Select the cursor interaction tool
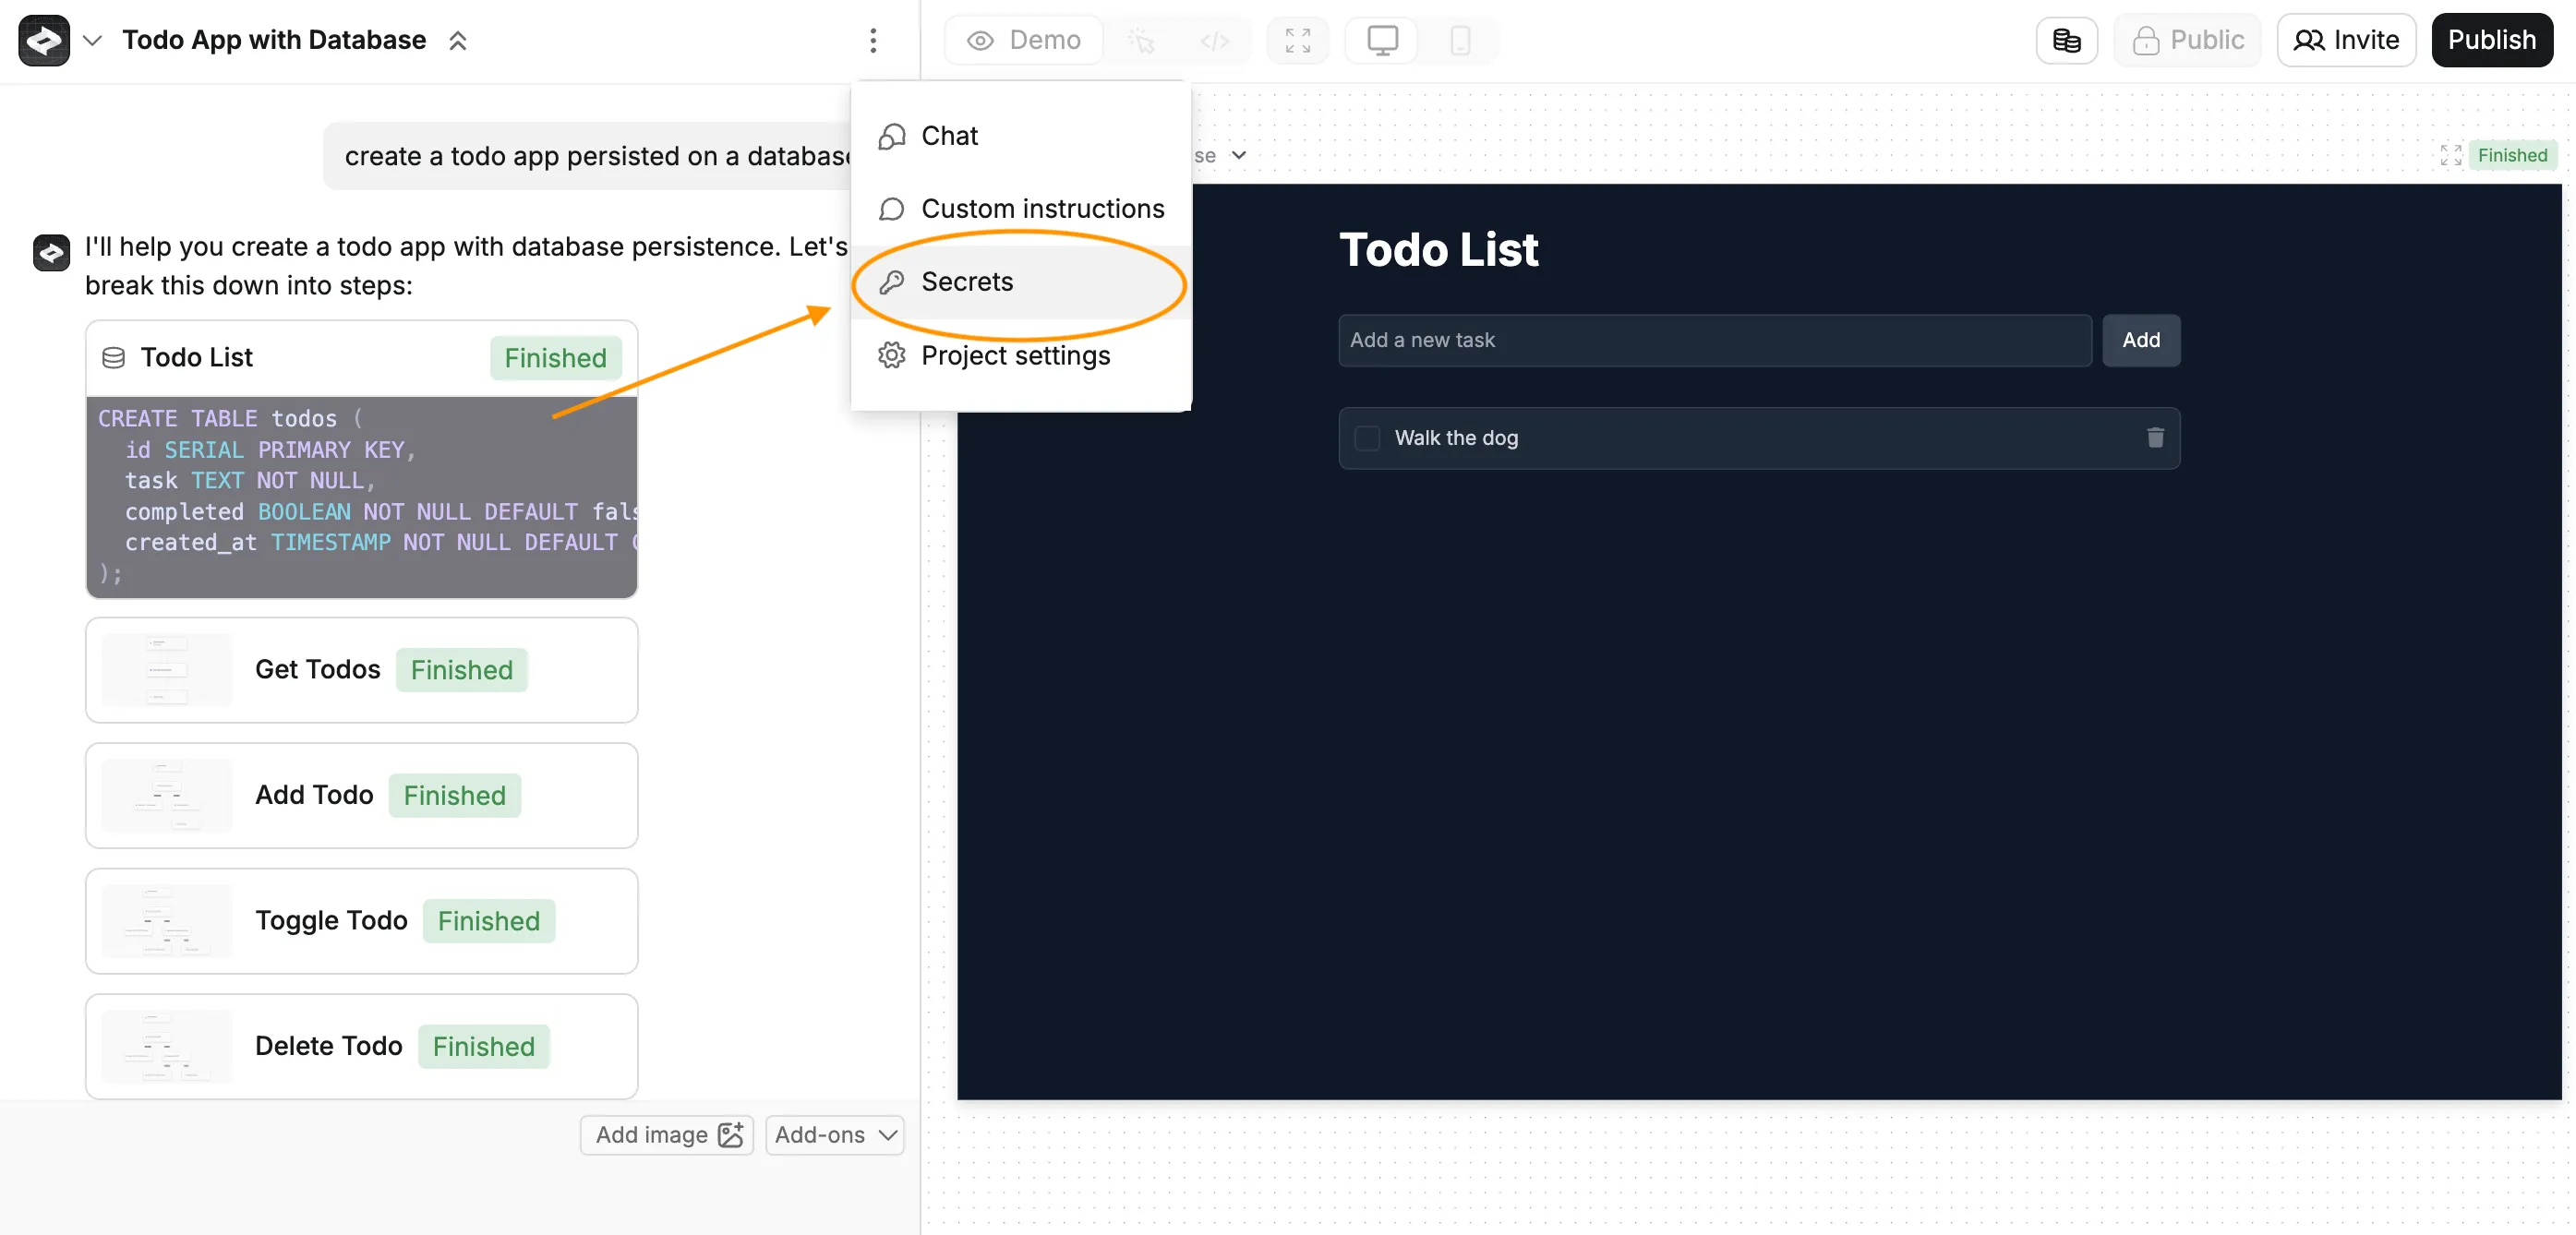Viewport: 2576px width, 1235px height. [1143, 40]
